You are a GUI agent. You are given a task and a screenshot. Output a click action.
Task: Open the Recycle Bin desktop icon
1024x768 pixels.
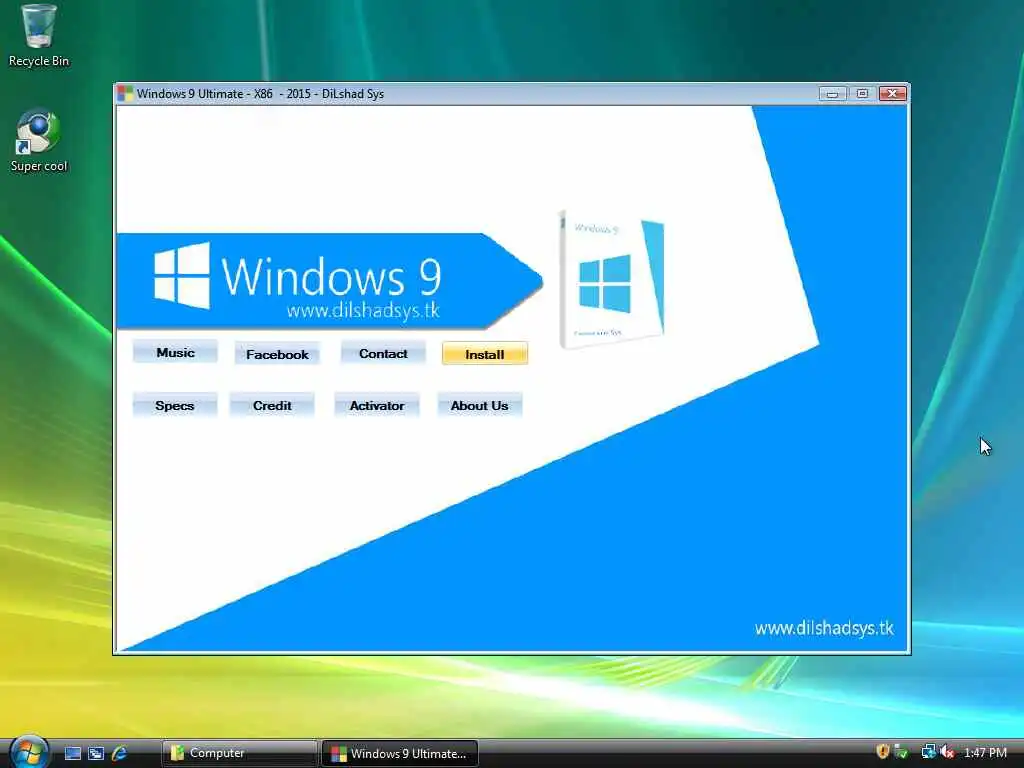(x=39, y=35)
